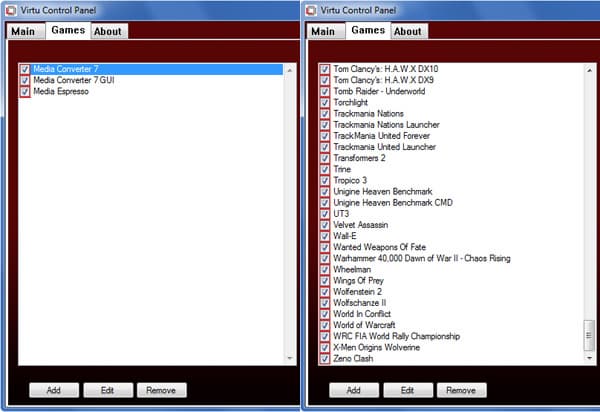Select Wanted Weapons Of Fate entry

[x=380, y=247]
